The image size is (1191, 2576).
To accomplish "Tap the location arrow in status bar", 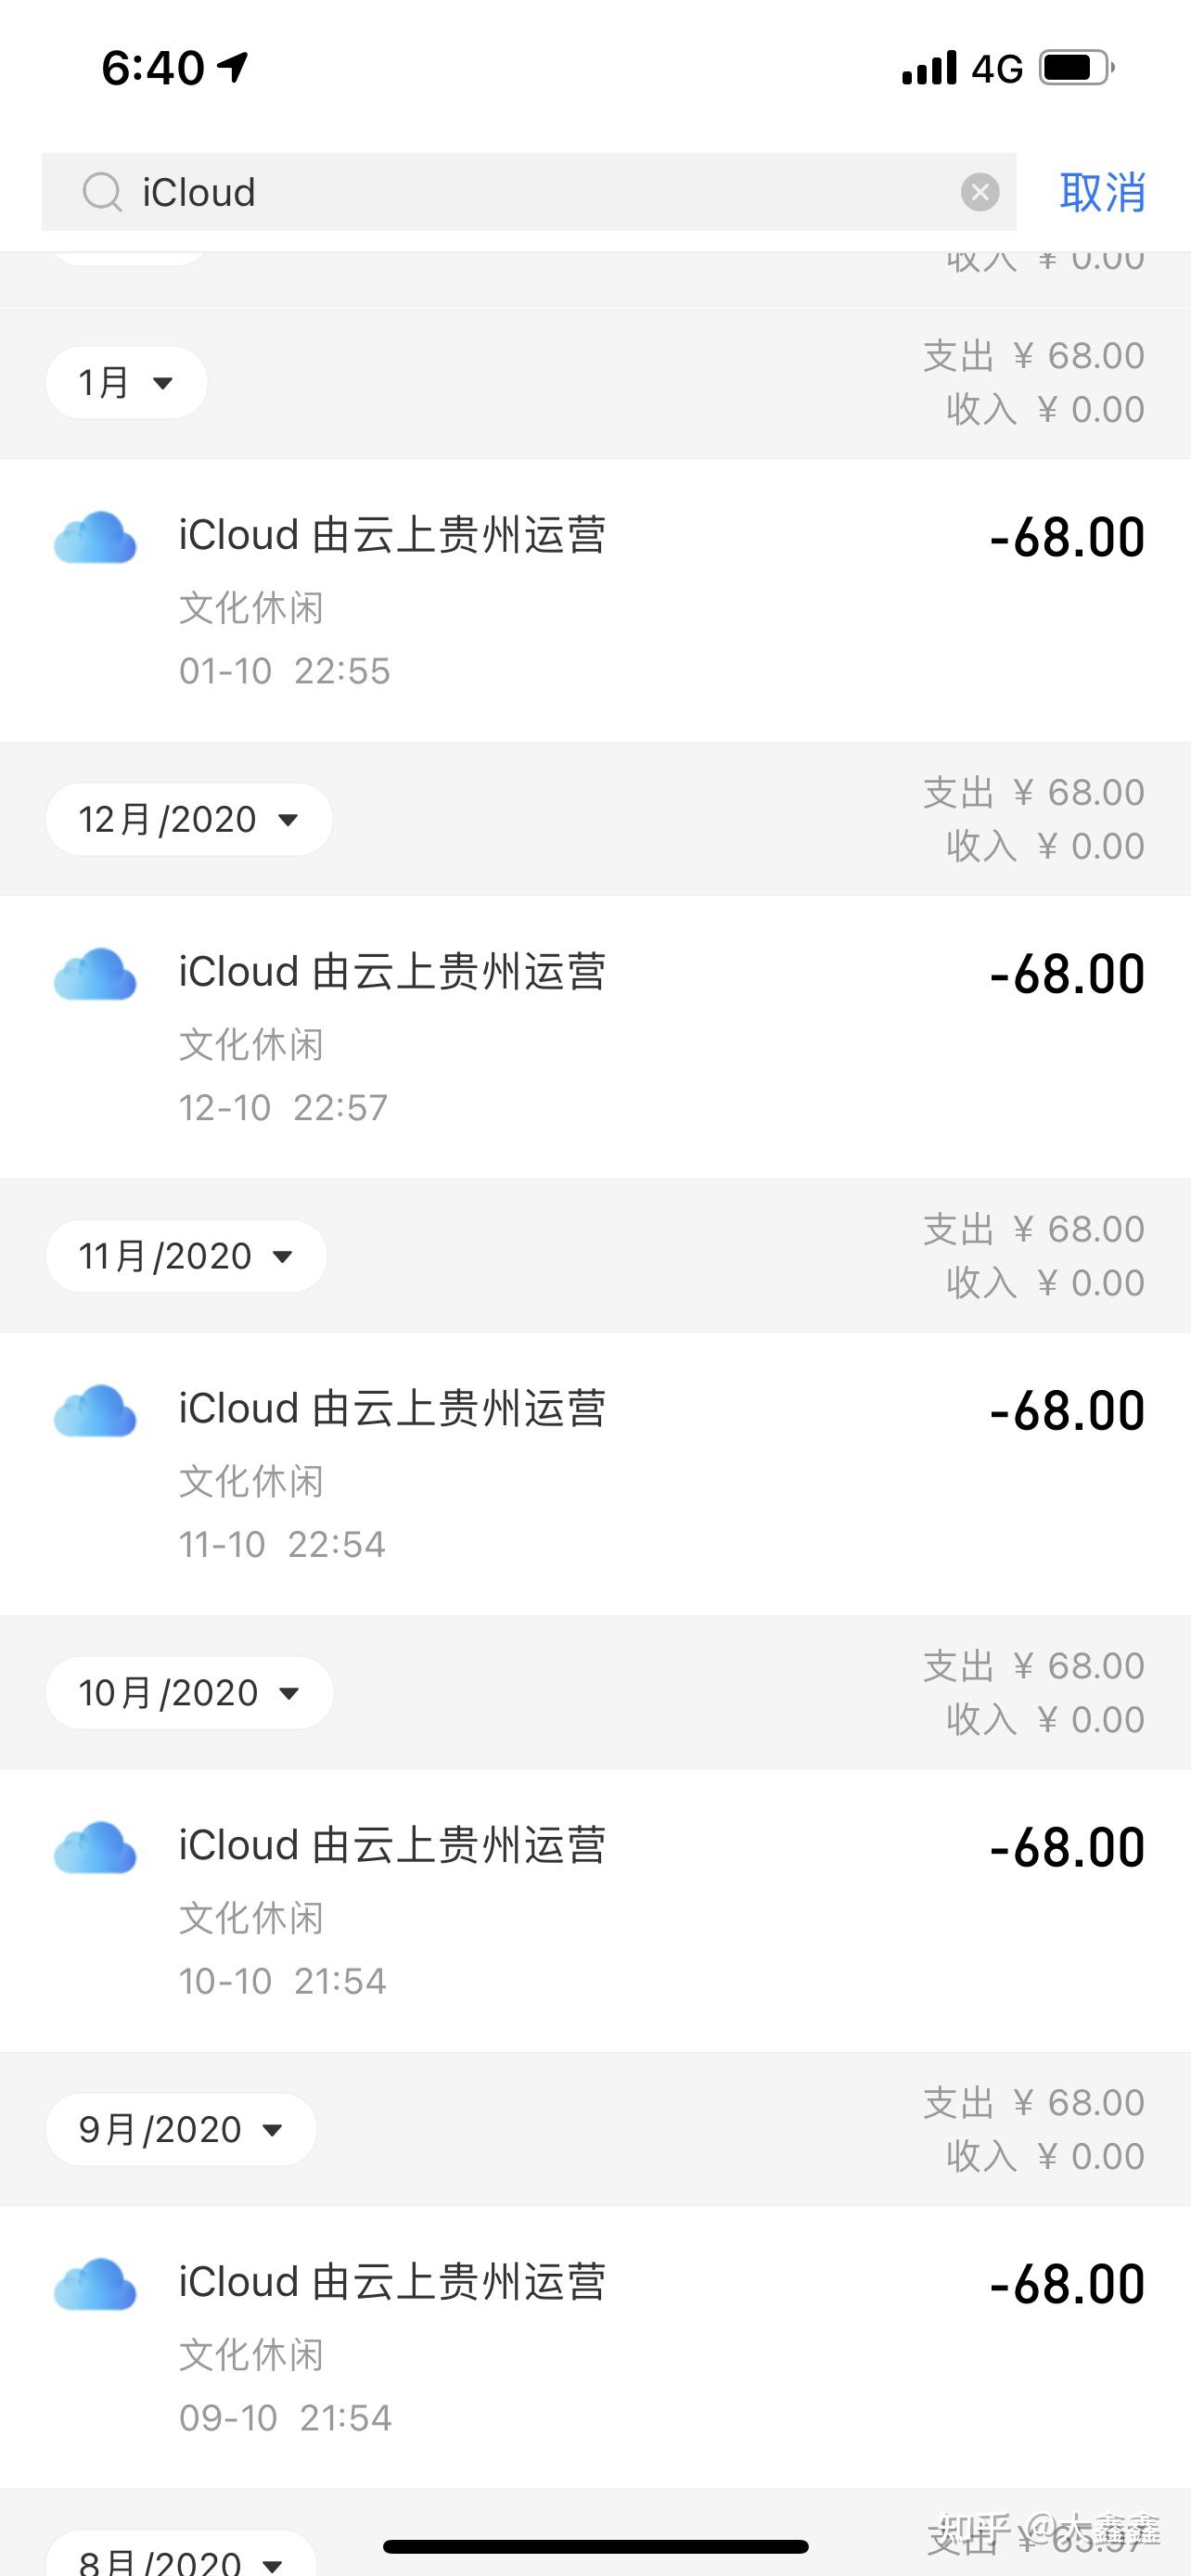I will [233, 67].
